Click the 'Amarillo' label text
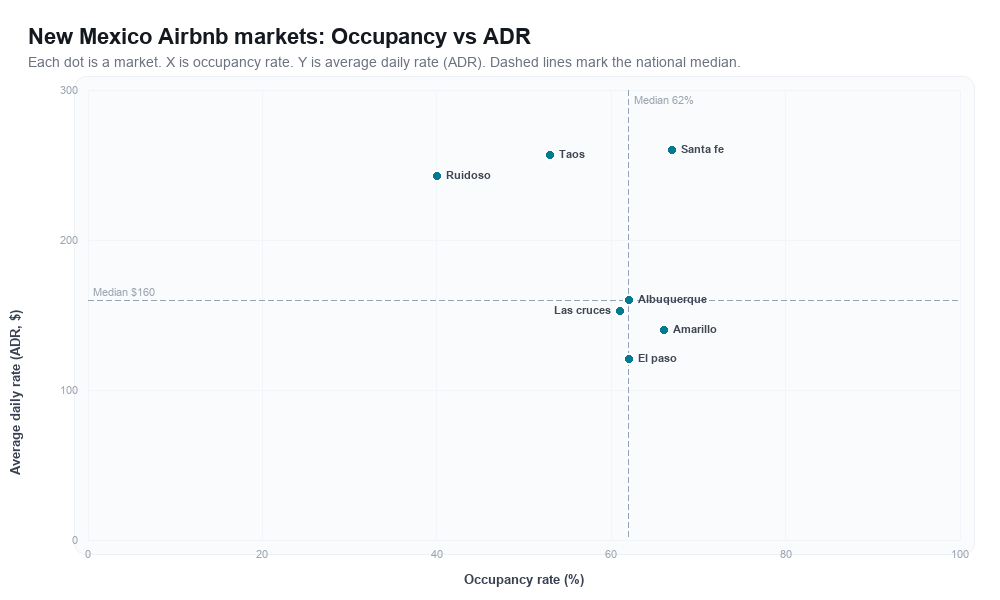The height and width of the screenshot is (600, 1000). point(695,330)
